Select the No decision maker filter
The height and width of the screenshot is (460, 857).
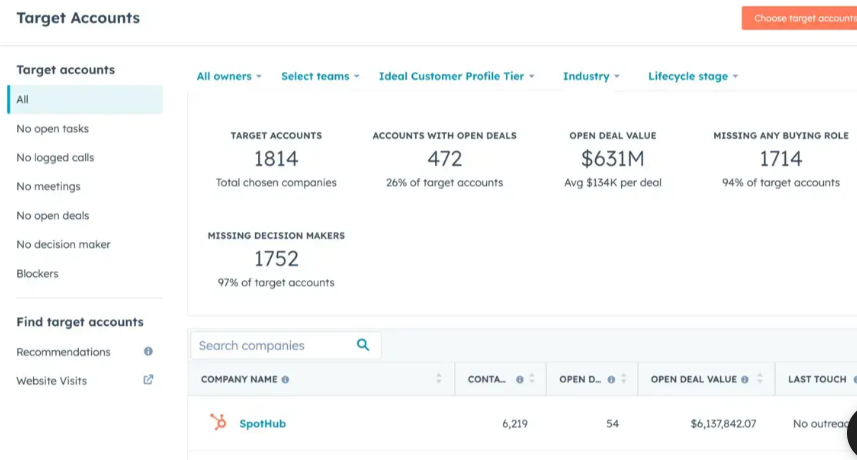pos(63,245)
